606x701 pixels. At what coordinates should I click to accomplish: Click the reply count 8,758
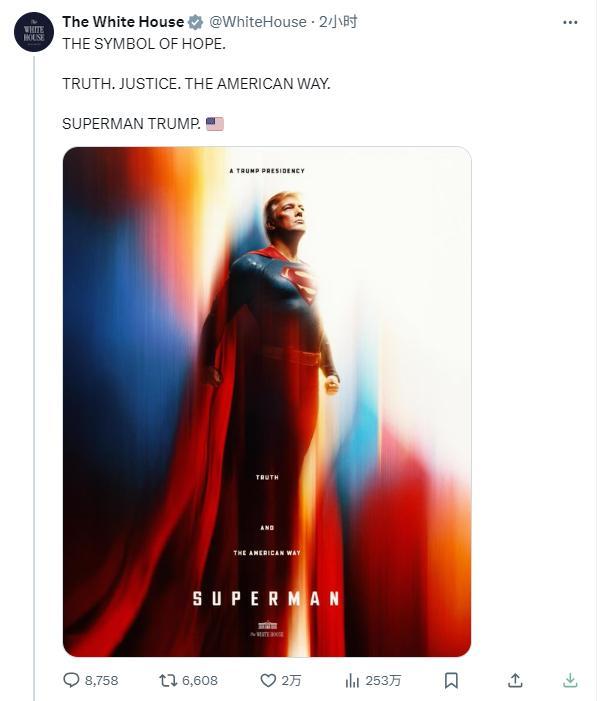[101, 680]
